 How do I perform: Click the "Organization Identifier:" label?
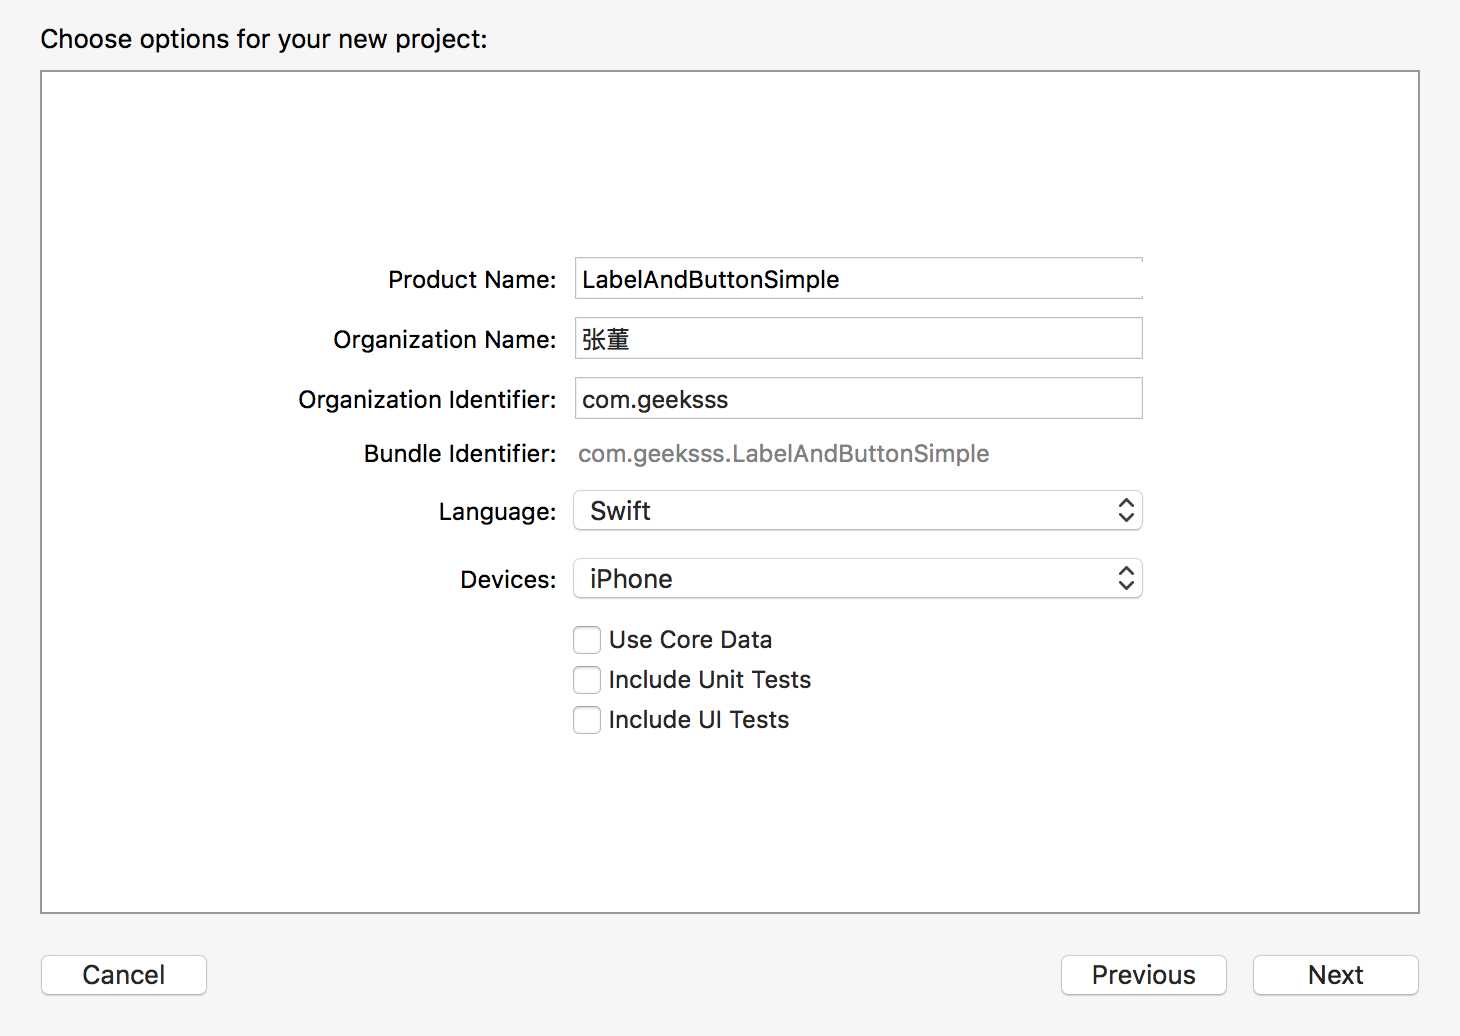[x=427, y=400]
